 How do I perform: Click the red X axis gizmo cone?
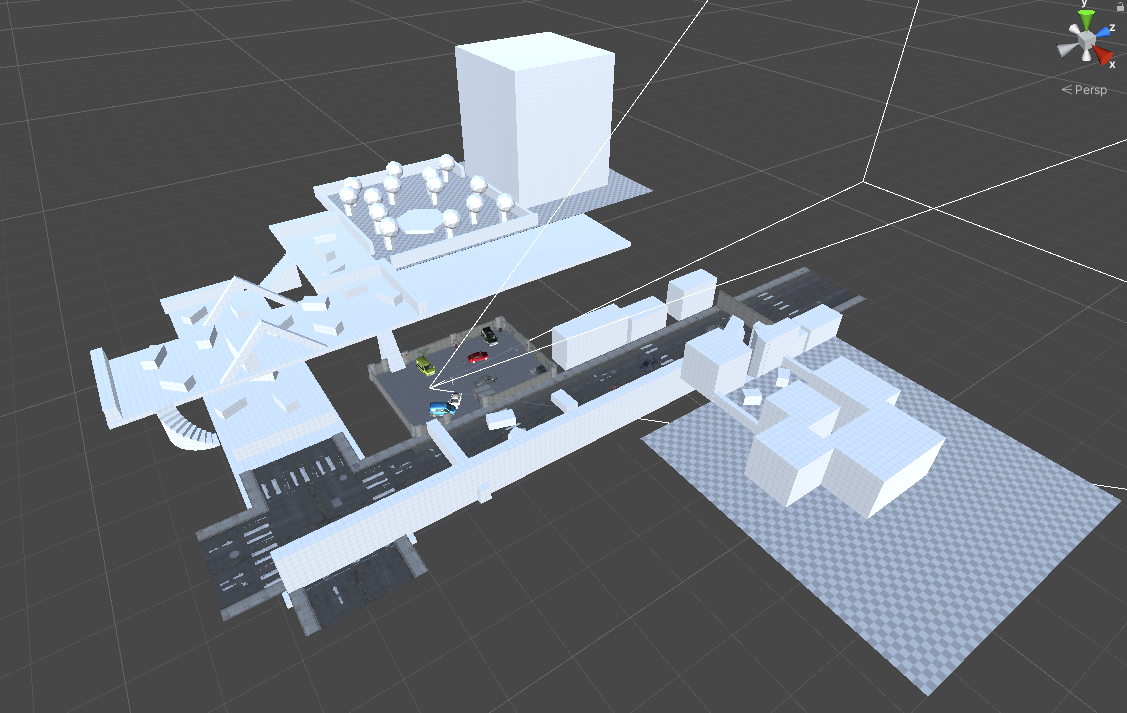(x=1103, y=56)
